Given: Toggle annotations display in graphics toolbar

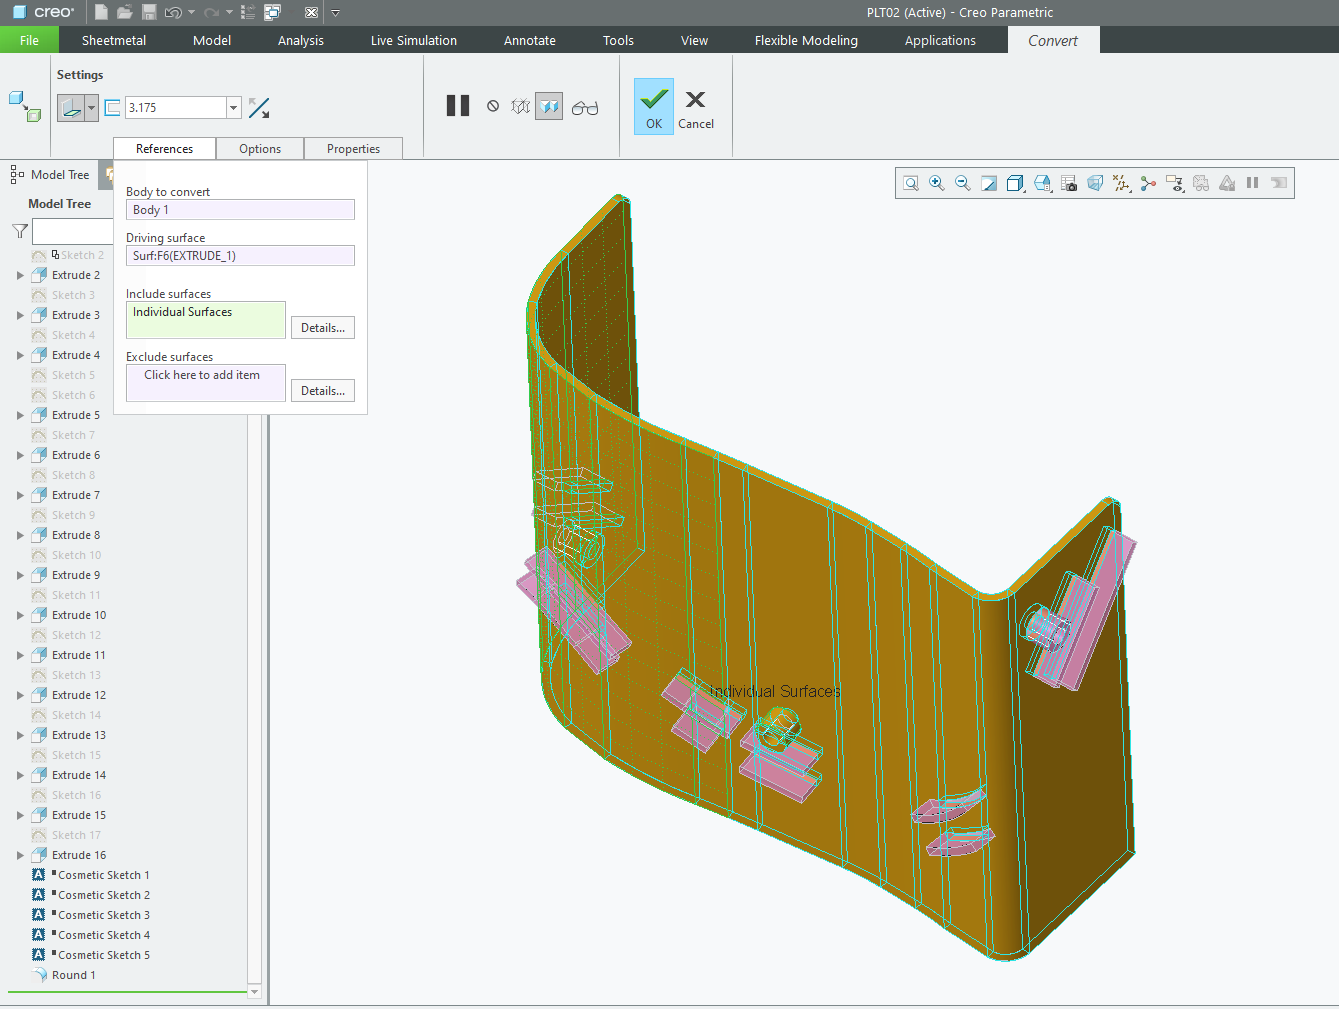Looking at the screenshot, I should [1175, 183].
